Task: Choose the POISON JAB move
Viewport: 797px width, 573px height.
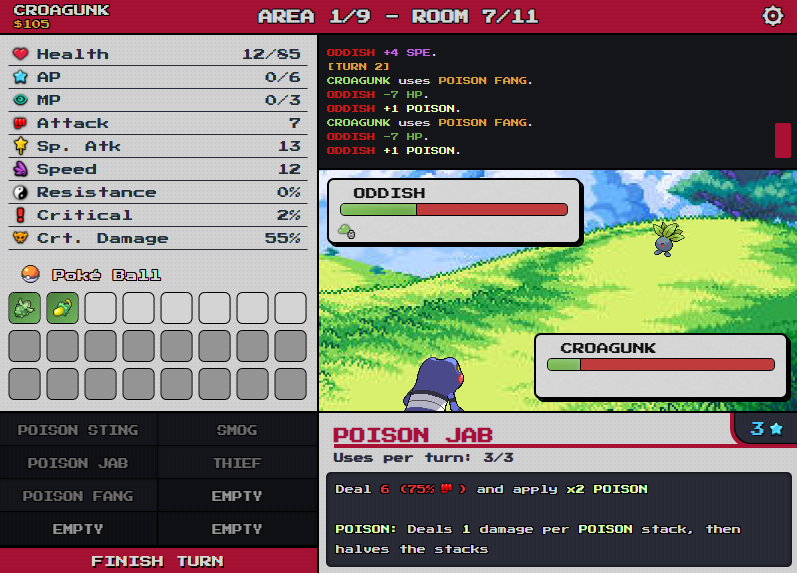Action: tap(78, 463)
